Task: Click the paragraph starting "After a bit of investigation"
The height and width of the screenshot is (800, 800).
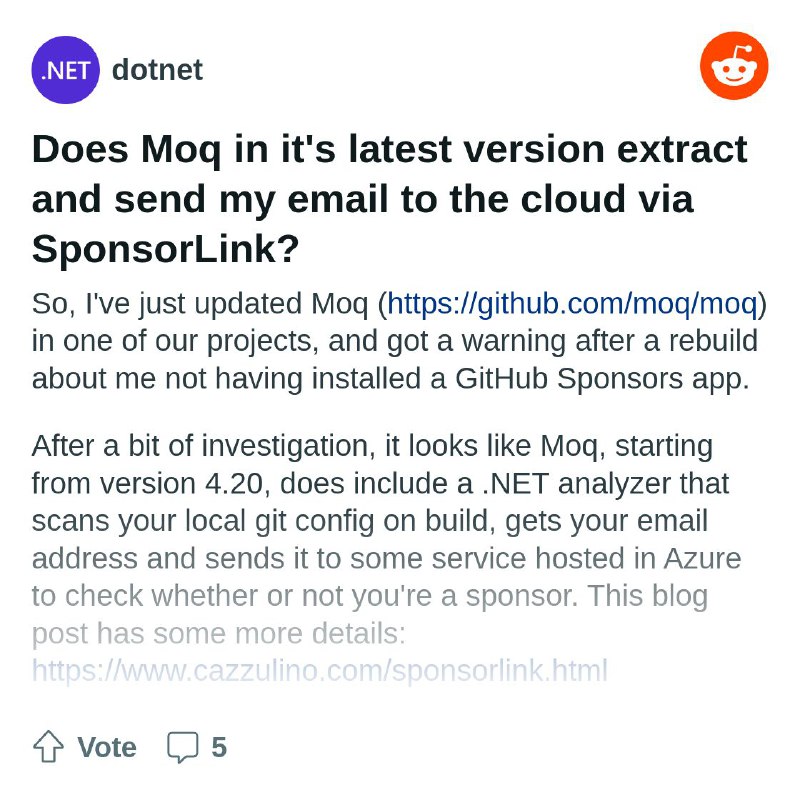Action: [x=386, y=558]
